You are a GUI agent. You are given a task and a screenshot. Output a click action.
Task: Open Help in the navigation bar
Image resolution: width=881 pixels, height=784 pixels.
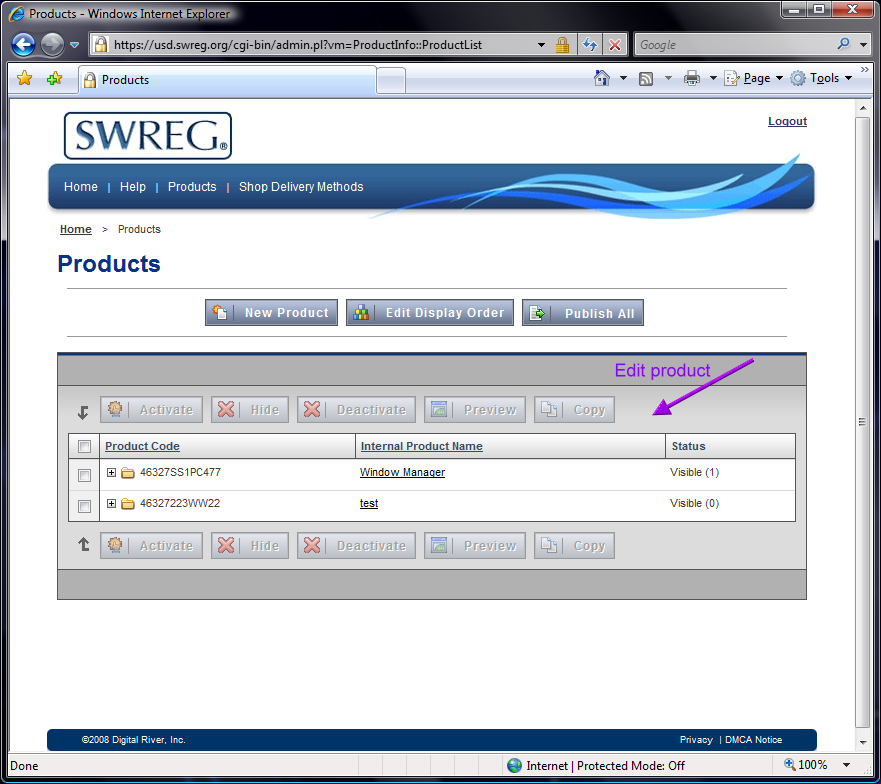[x=133, y=187]
